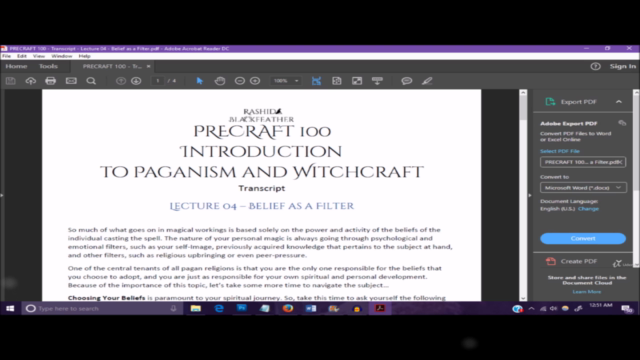Click the document vertical scrollbar thumb
Image resolution: width=640 pixels, height=360 pixels.
523,108
